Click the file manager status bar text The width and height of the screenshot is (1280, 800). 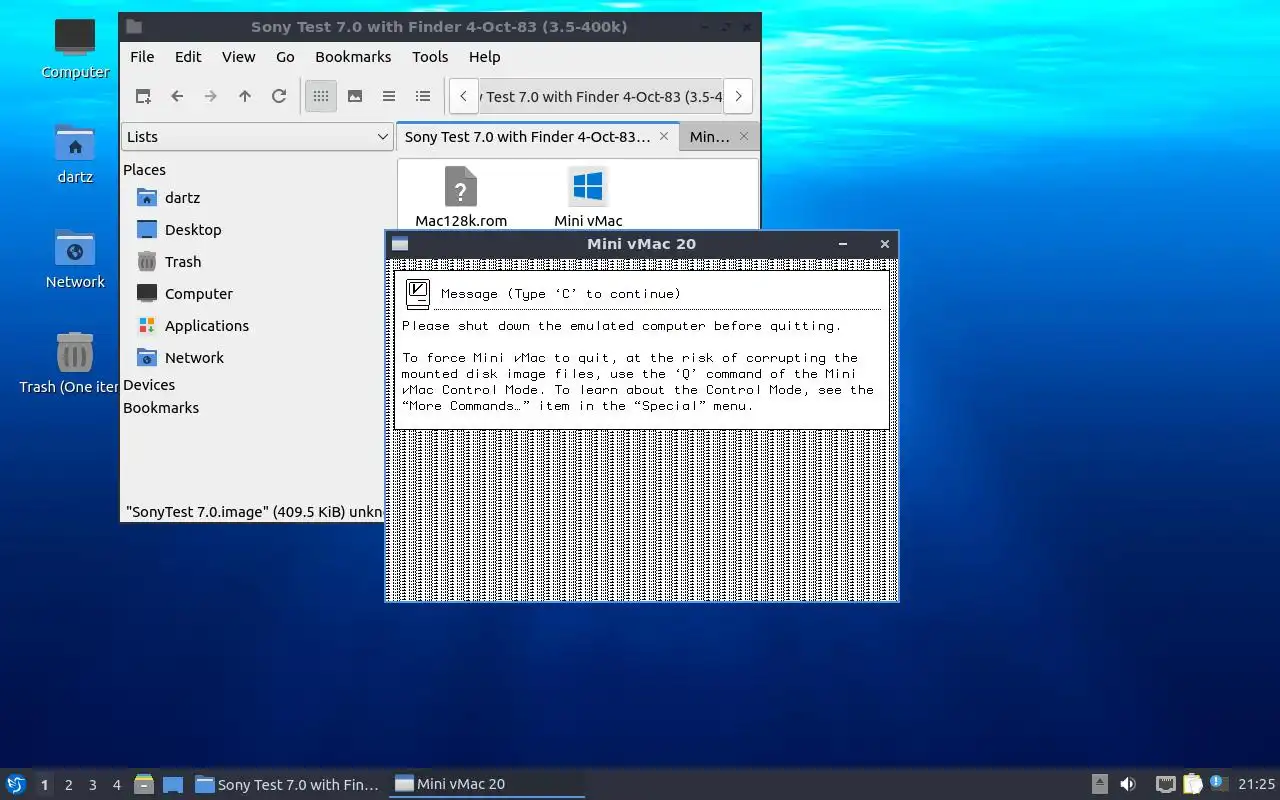(254, 512)
